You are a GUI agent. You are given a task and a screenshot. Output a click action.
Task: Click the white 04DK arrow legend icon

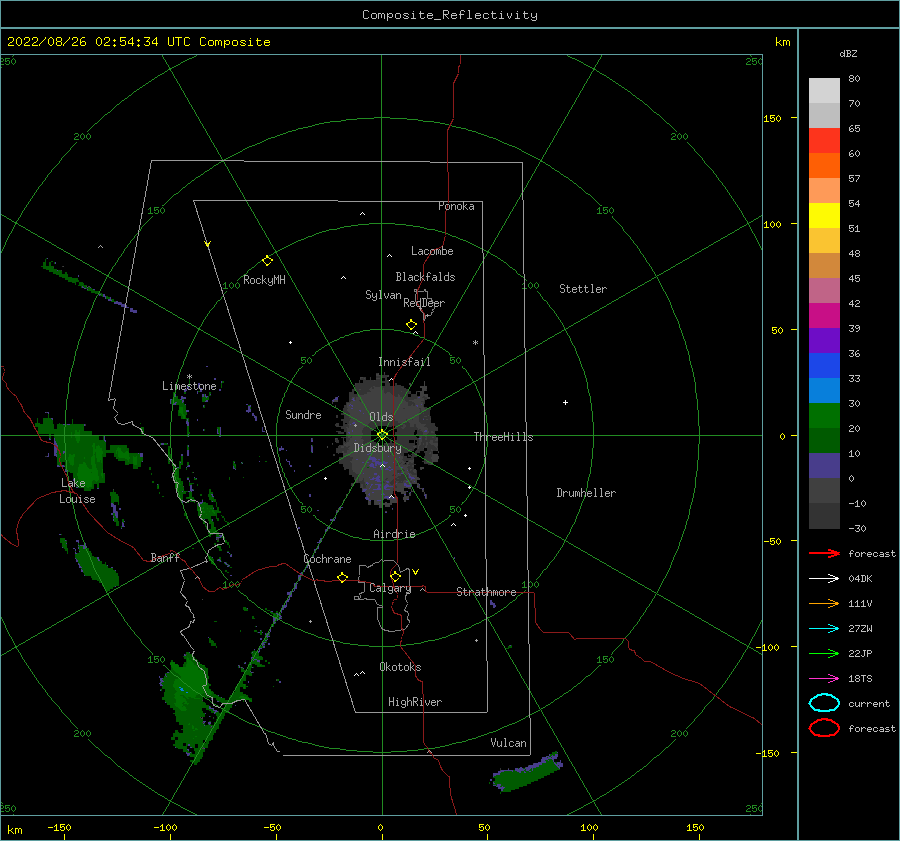point(824,578)
